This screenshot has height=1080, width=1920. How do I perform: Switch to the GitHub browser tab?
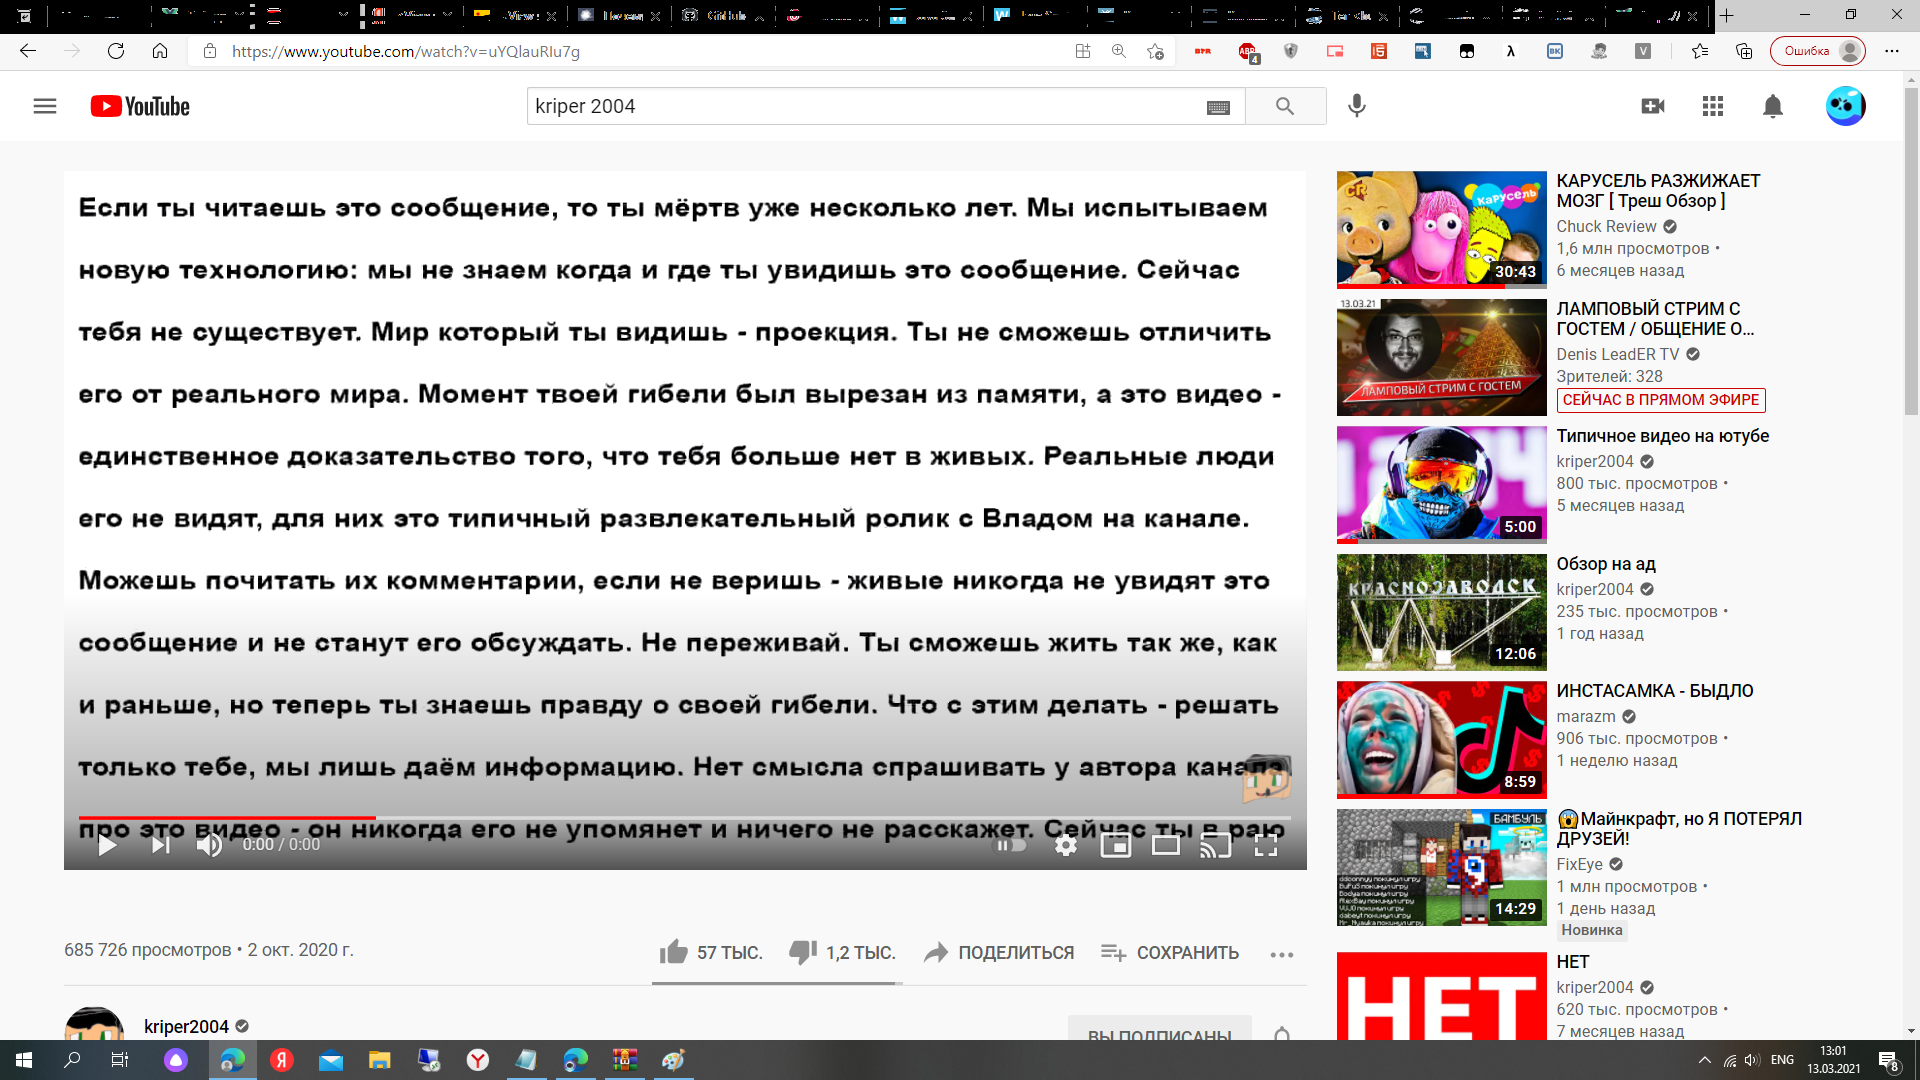pos(725,16)
